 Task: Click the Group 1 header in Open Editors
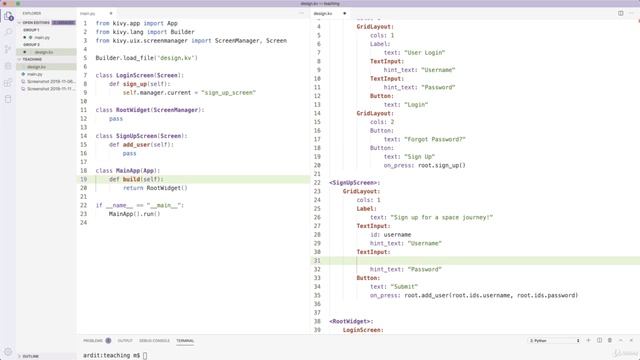[x=31, y=30]
